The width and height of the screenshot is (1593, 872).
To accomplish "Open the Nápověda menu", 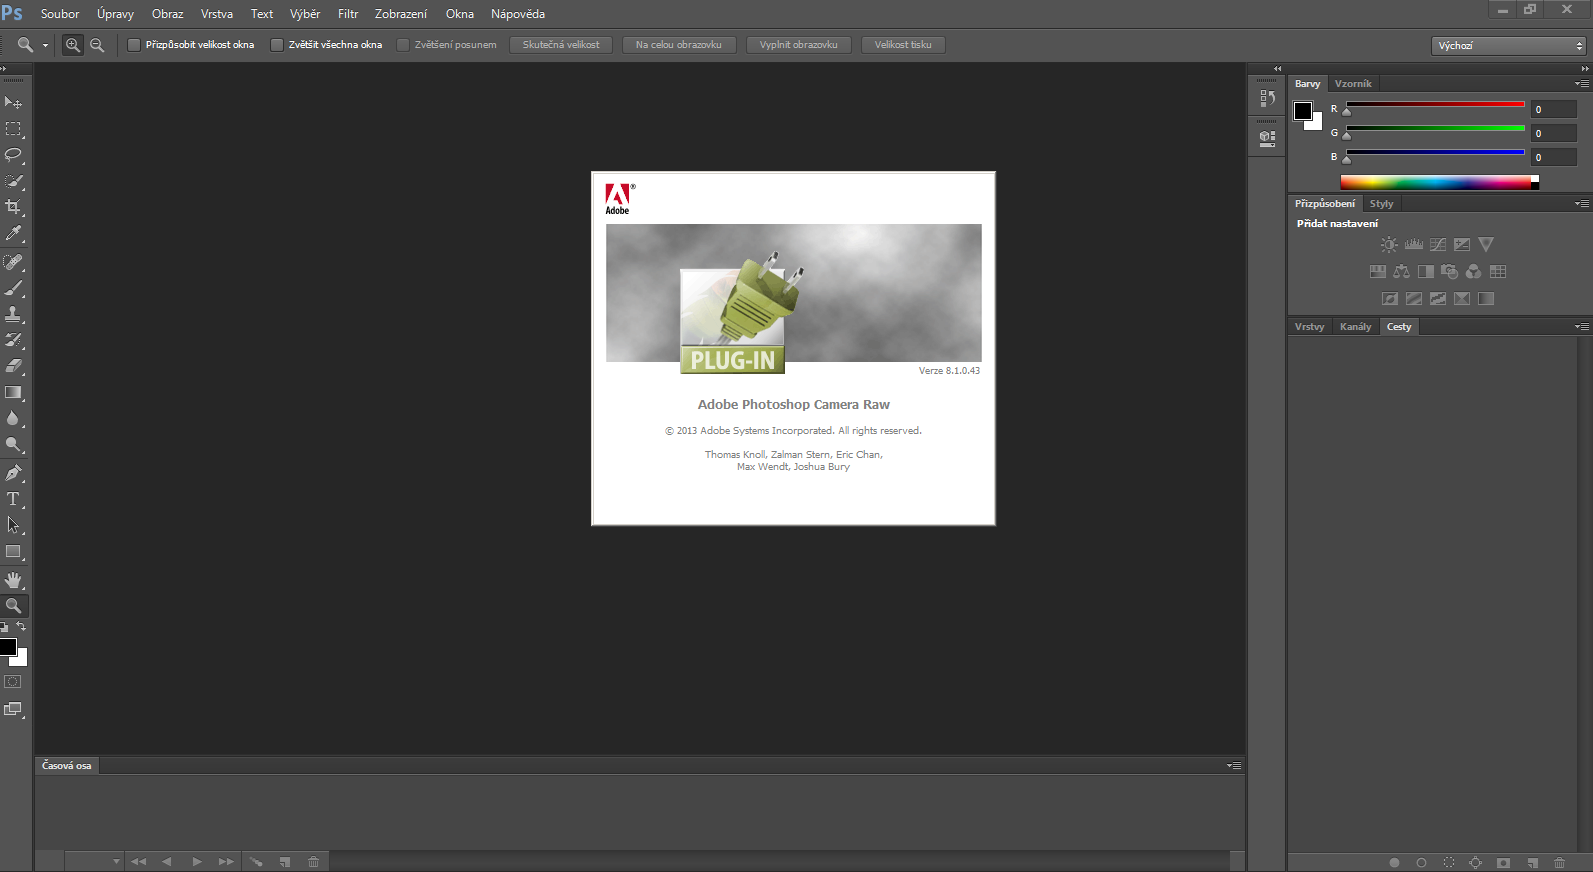I will (518, 14).
